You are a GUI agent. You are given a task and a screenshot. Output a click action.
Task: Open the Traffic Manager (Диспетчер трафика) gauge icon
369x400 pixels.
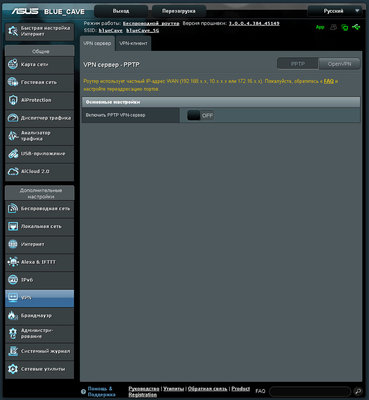tap(13, 118)
